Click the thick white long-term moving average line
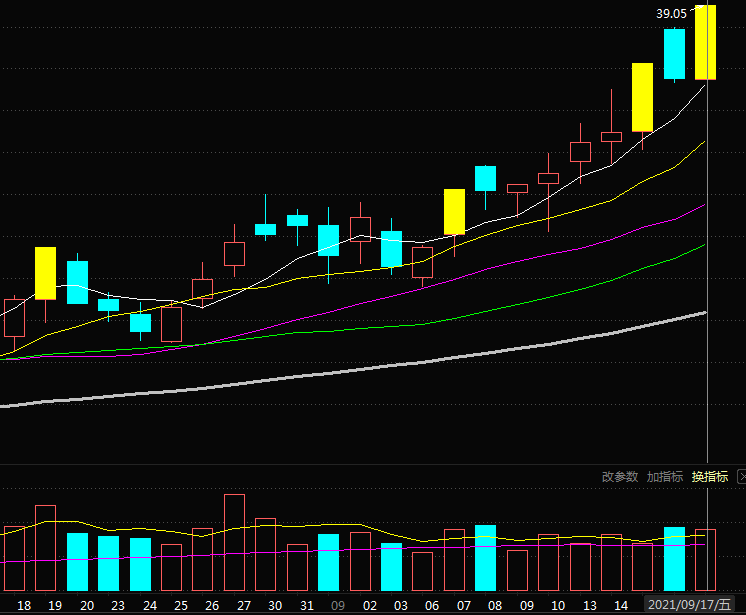The width and height of the screenshot is (746, 615). tap(362, 369)
